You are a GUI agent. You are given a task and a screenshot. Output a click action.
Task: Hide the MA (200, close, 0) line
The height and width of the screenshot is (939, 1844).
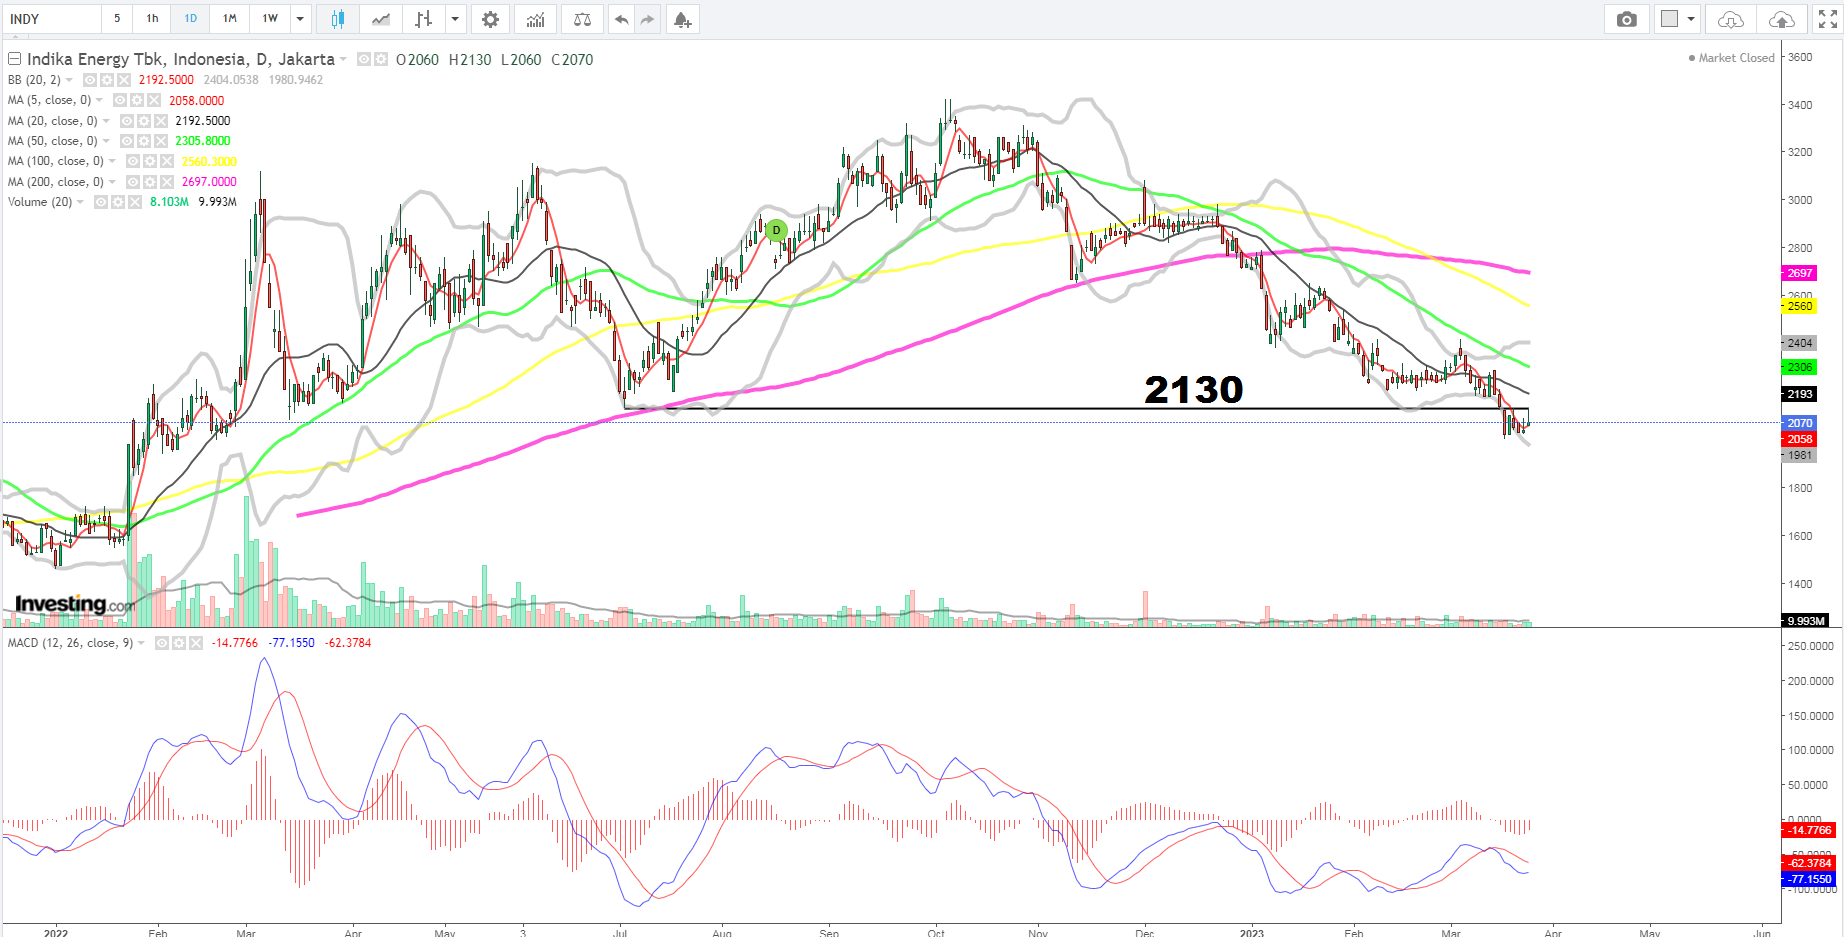tap(133, 182)
